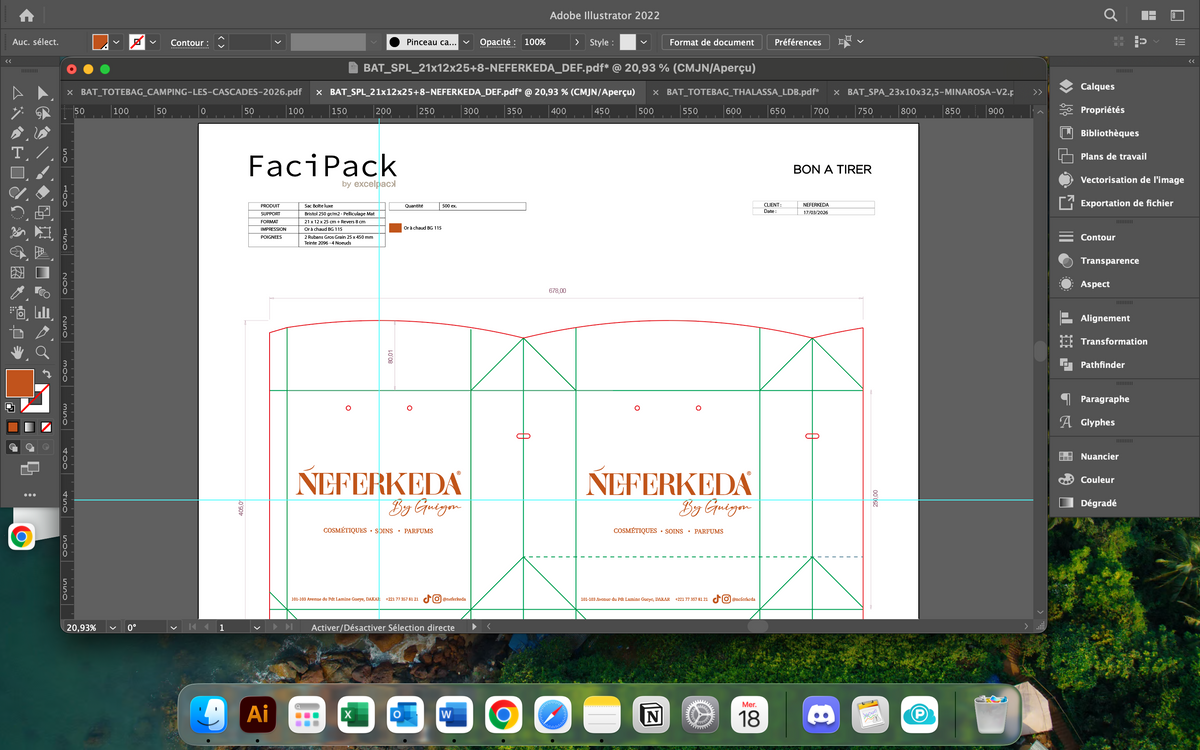This screenshot has height=750, width=1200.
Task: Switch paint mode to Gradient
Action: (x=29, y=427)
